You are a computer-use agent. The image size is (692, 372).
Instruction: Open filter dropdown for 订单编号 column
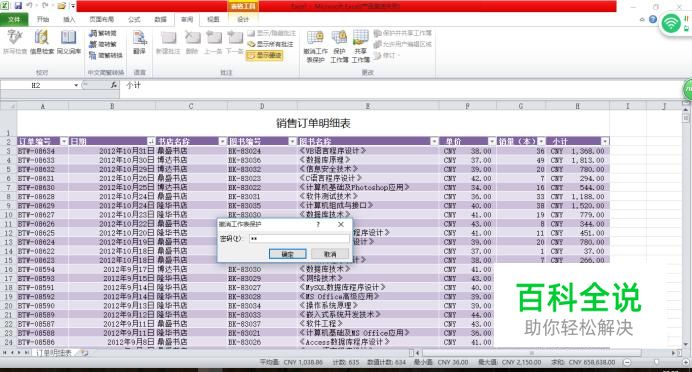64,141
